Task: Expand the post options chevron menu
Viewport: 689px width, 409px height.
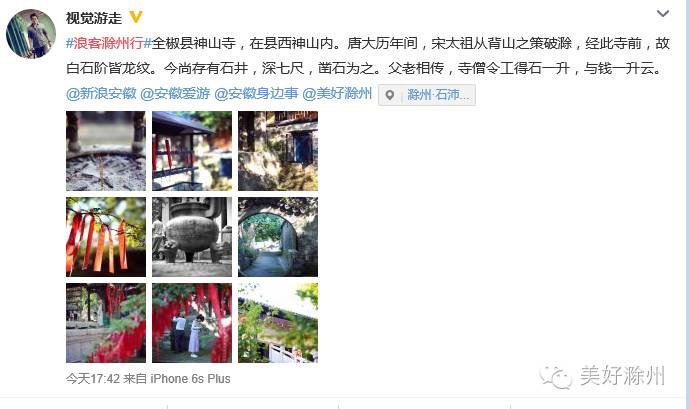Action: pyautogui.click(x=663, y=14)
